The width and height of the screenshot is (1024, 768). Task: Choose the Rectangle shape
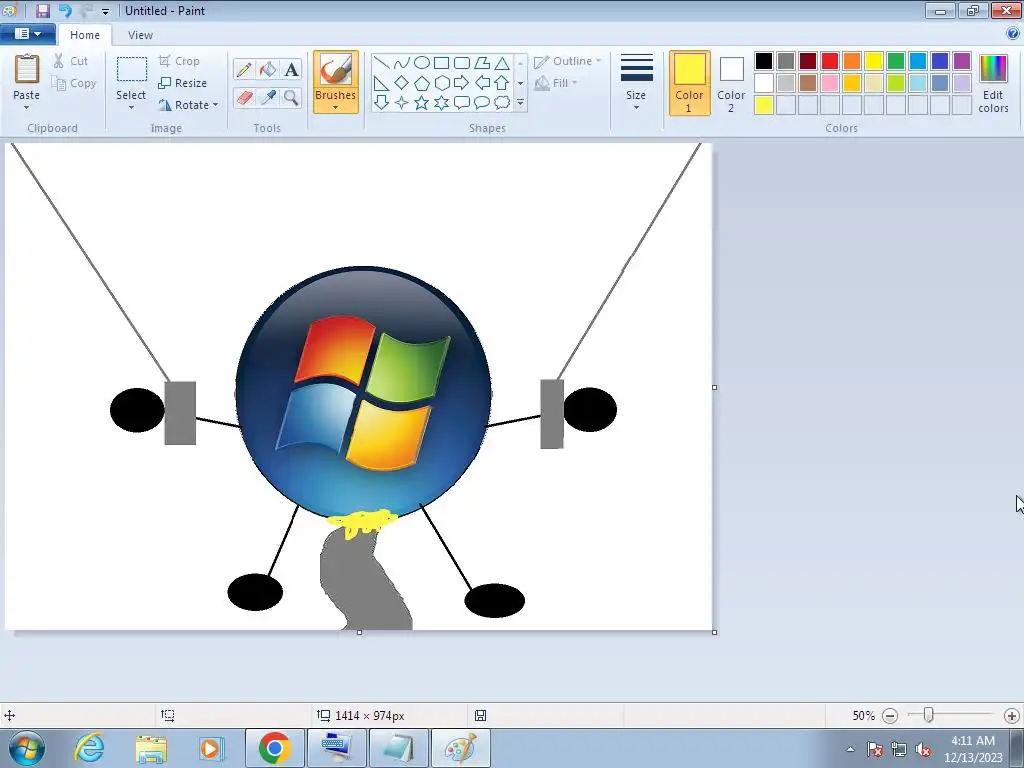(441, 63)
